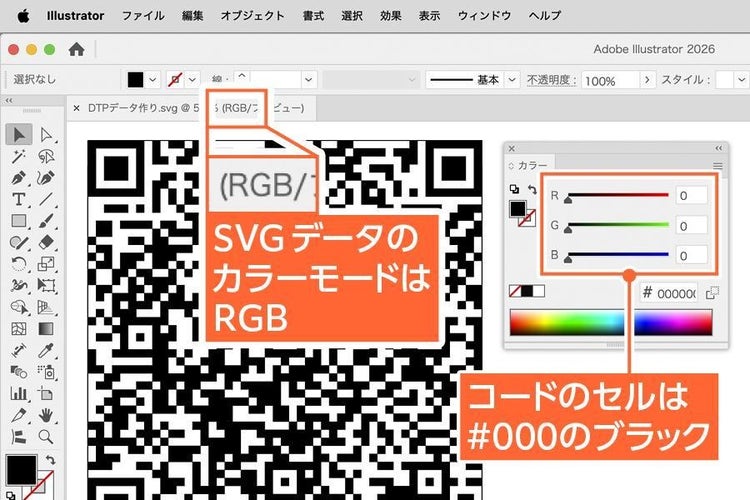Image resolution: width=750 pixels, height=500 pixels.
Task: Select the Symbol Sprayer tool
Action: (46, 372)
